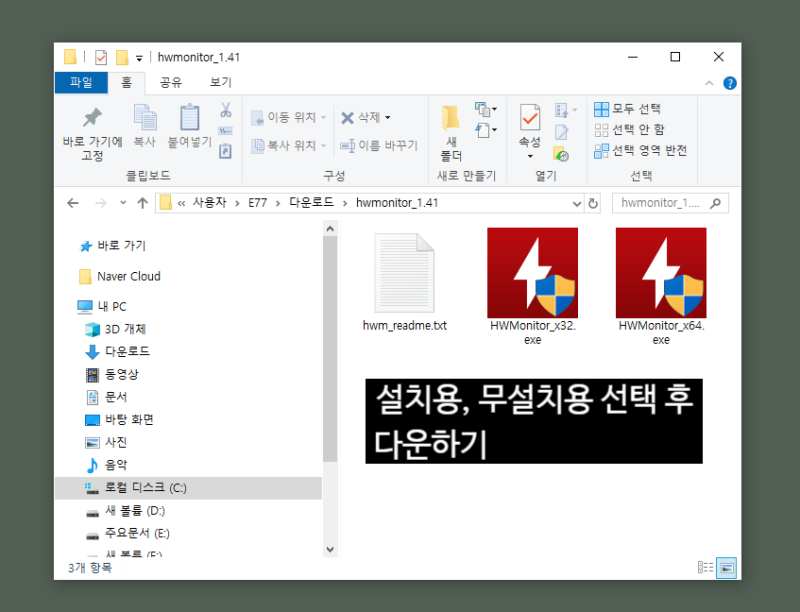This screenshot has width=800, height=612.
Task: Click the Copy path icon in clipboard group
Action: coord(226,131)
